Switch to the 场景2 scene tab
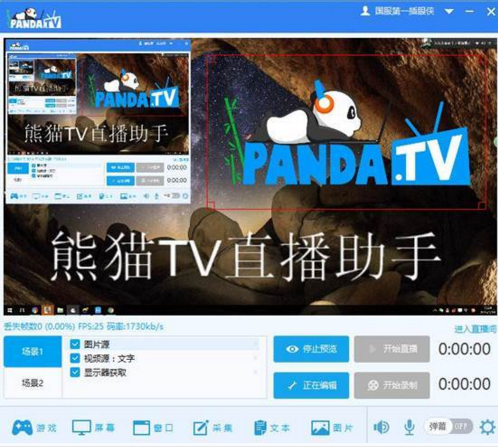 coord(33,383)
